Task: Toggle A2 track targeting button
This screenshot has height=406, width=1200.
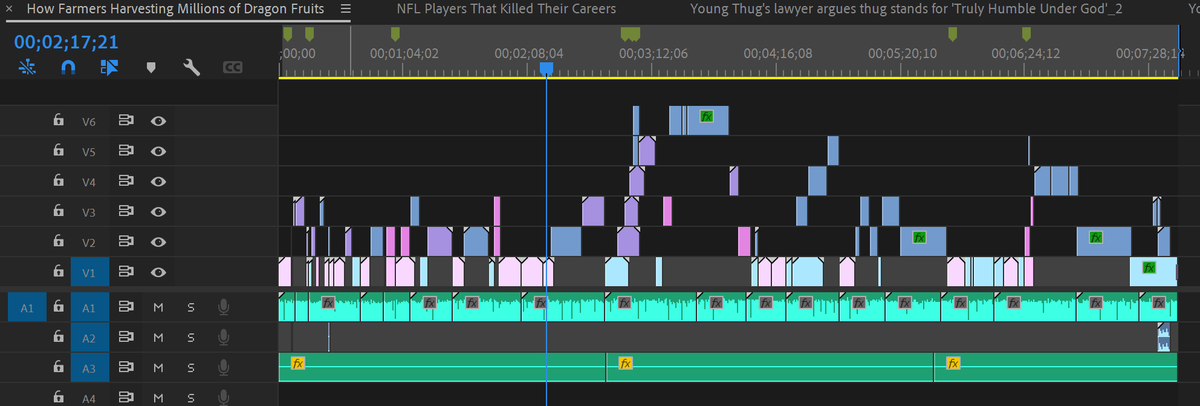Action: [x=88, y=337]
